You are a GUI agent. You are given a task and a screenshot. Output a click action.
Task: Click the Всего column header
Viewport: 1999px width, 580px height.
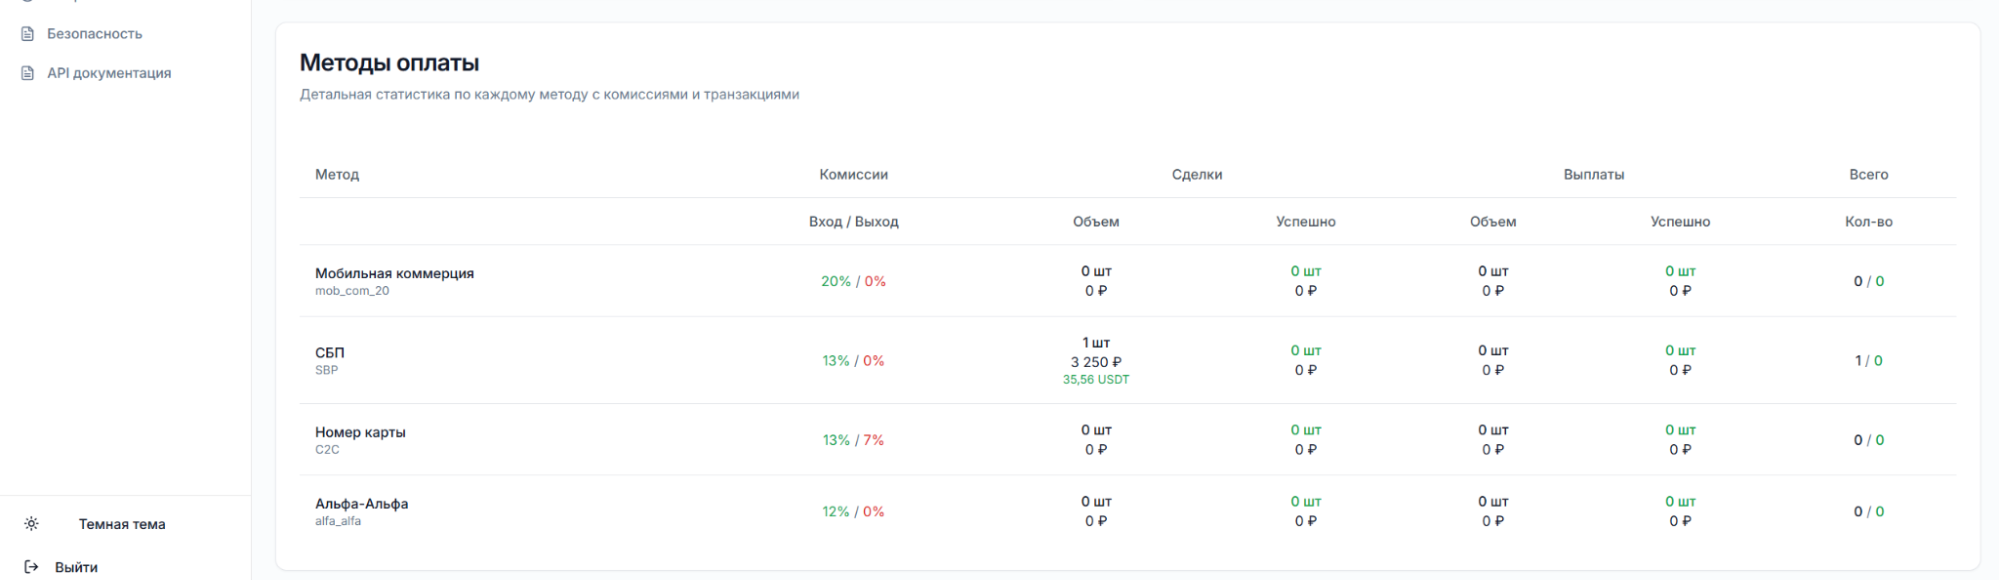point(1868,174)
